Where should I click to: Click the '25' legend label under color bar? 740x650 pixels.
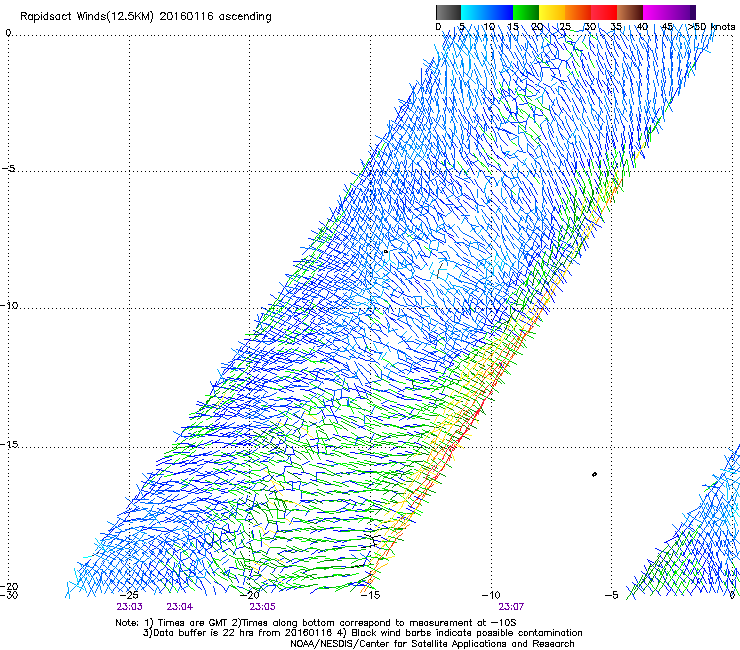(x=564, y=26)
